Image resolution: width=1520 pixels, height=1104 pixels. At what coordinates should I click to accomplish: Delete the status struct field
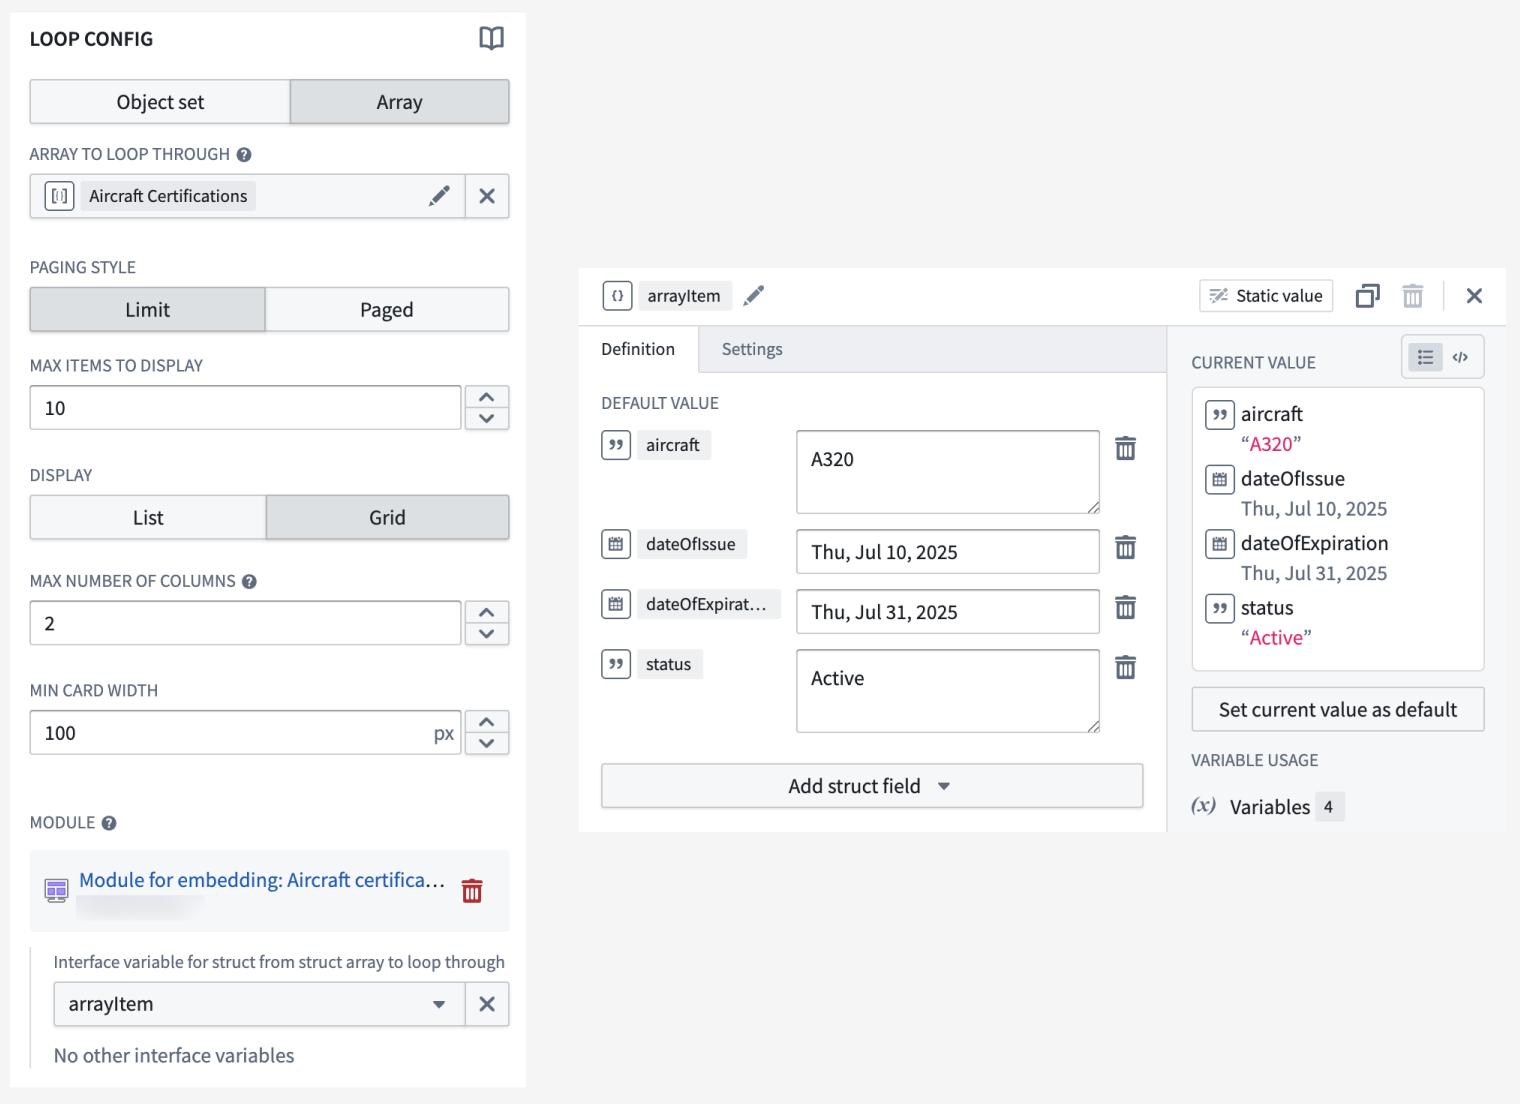pyautogui.click(x=1125, y=667)
